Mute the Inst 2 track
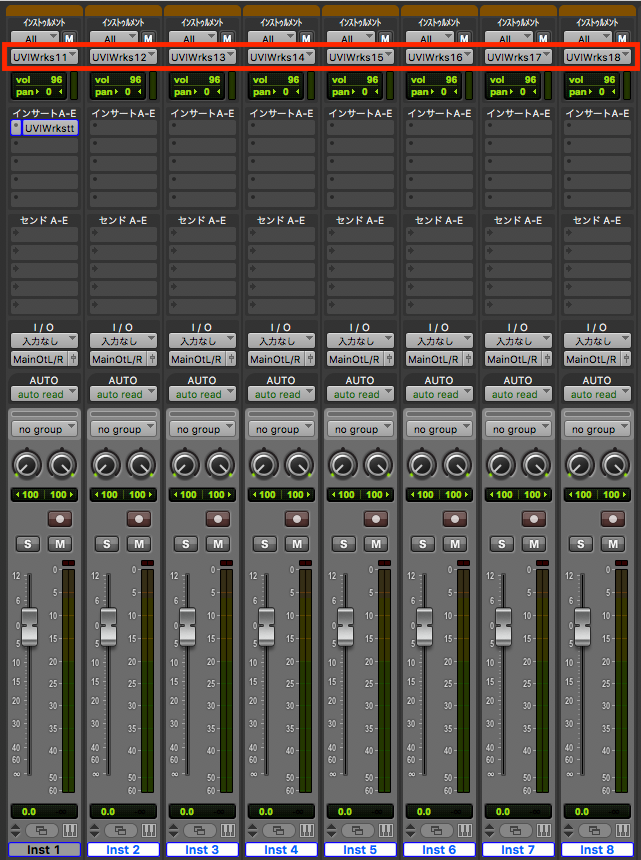This screenshot has width=641, height=860. click(139, 544)
